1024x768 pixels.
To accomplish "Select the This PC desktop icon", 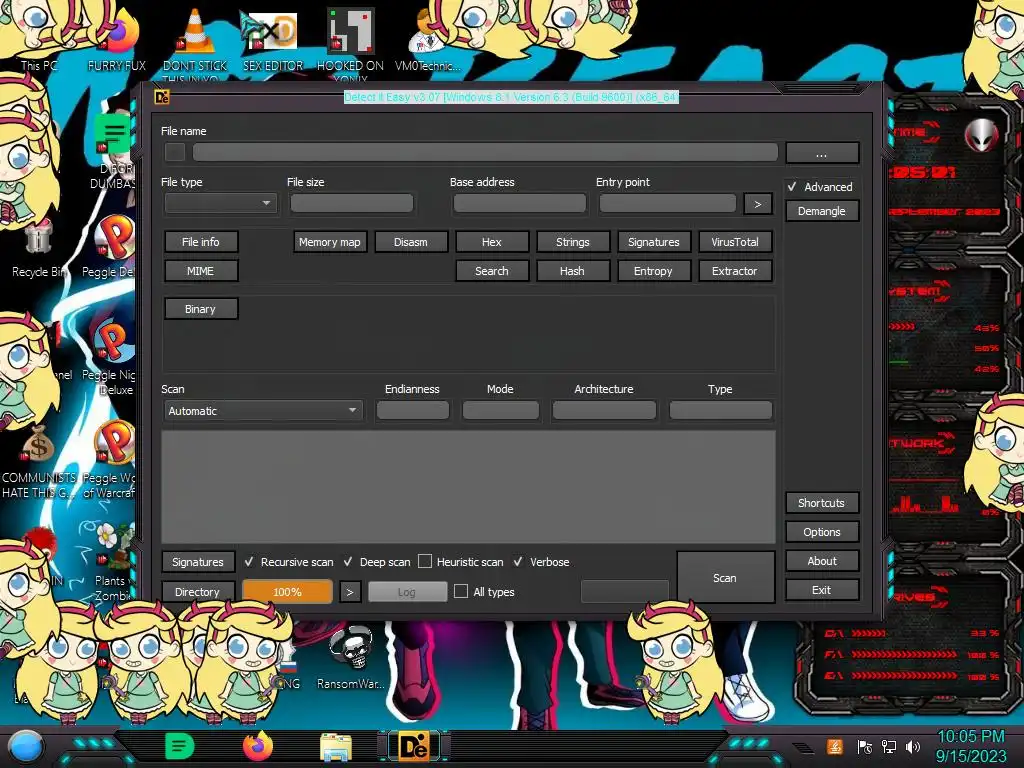I will click(x=39, y=65).
